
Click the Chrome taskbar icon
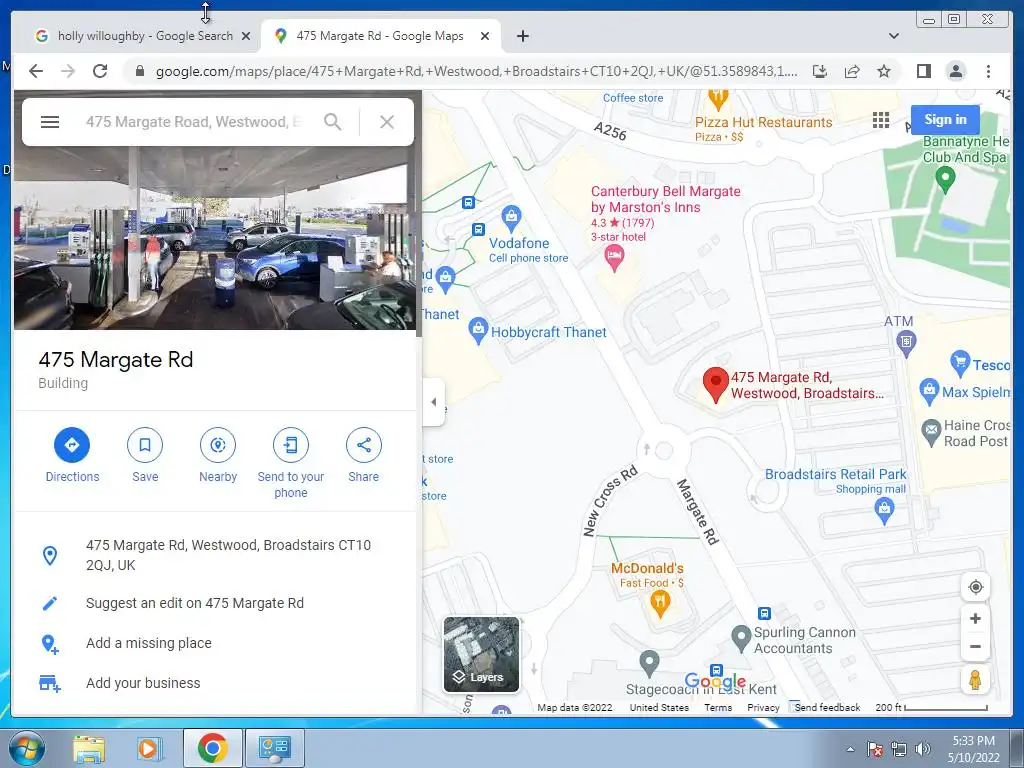point(212,749)
